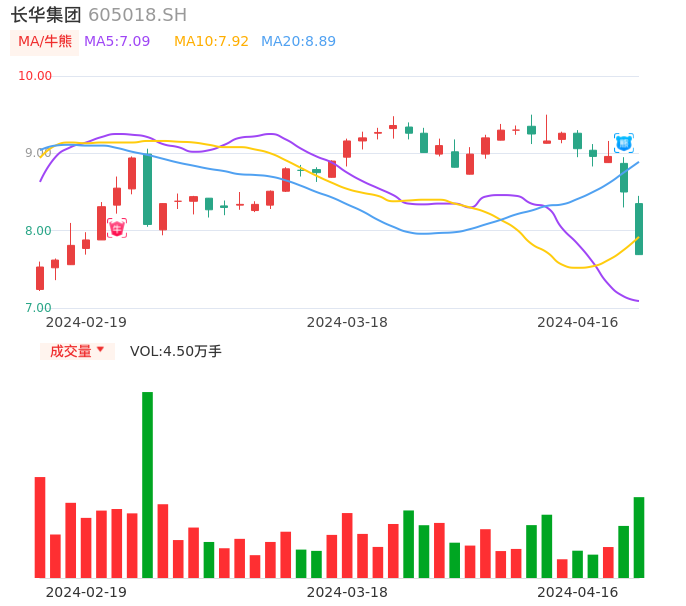
Task: Click the last green volume bar on the right
Action: click(639, 537)
